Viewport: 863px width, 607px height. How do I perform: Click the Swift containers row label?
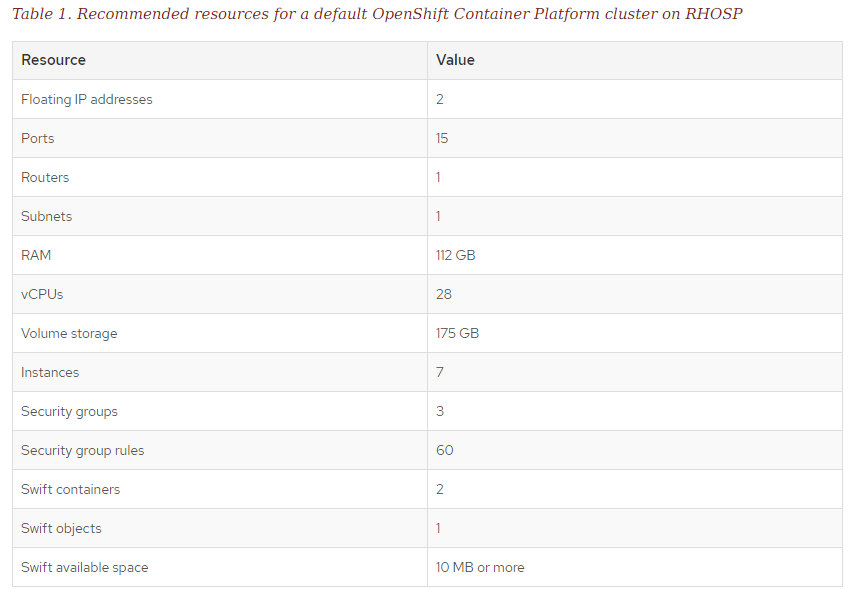click(70, 489)
